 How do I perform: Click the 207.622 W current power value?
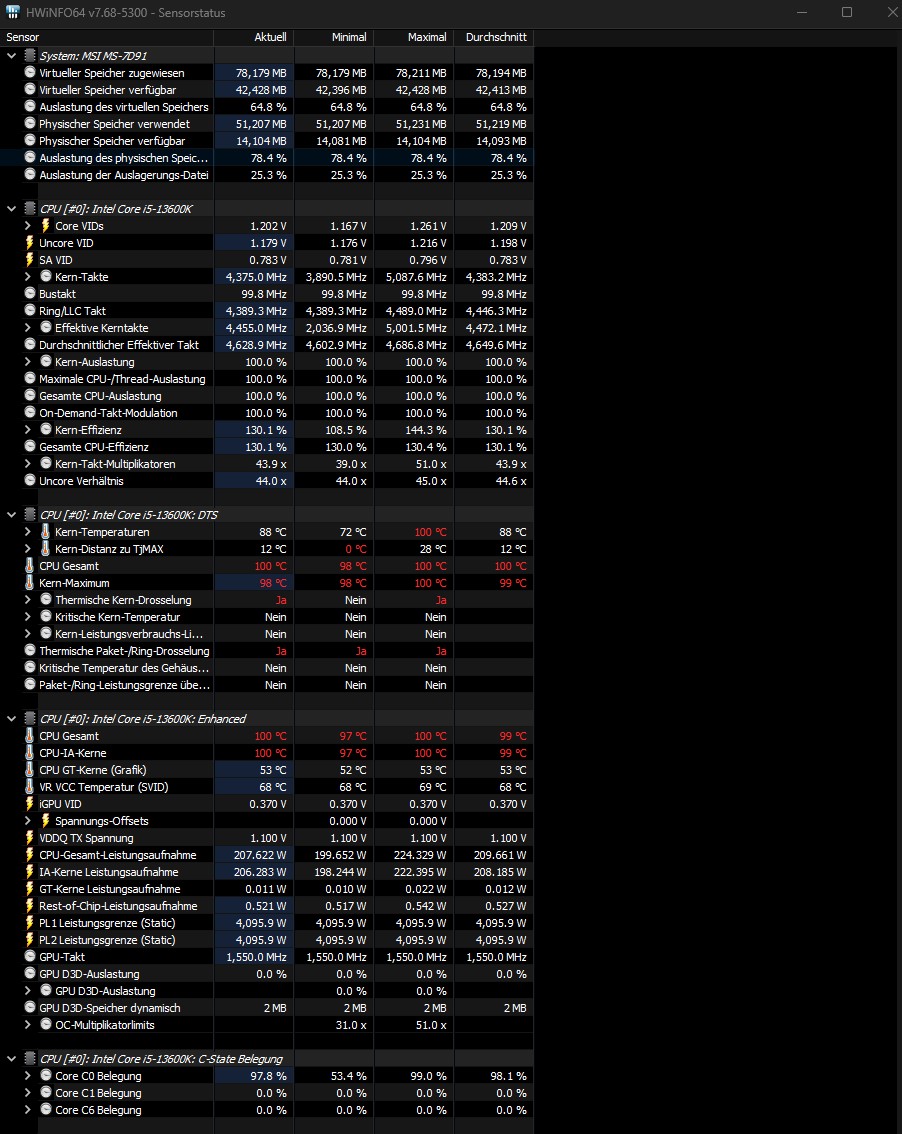point(260,855)
